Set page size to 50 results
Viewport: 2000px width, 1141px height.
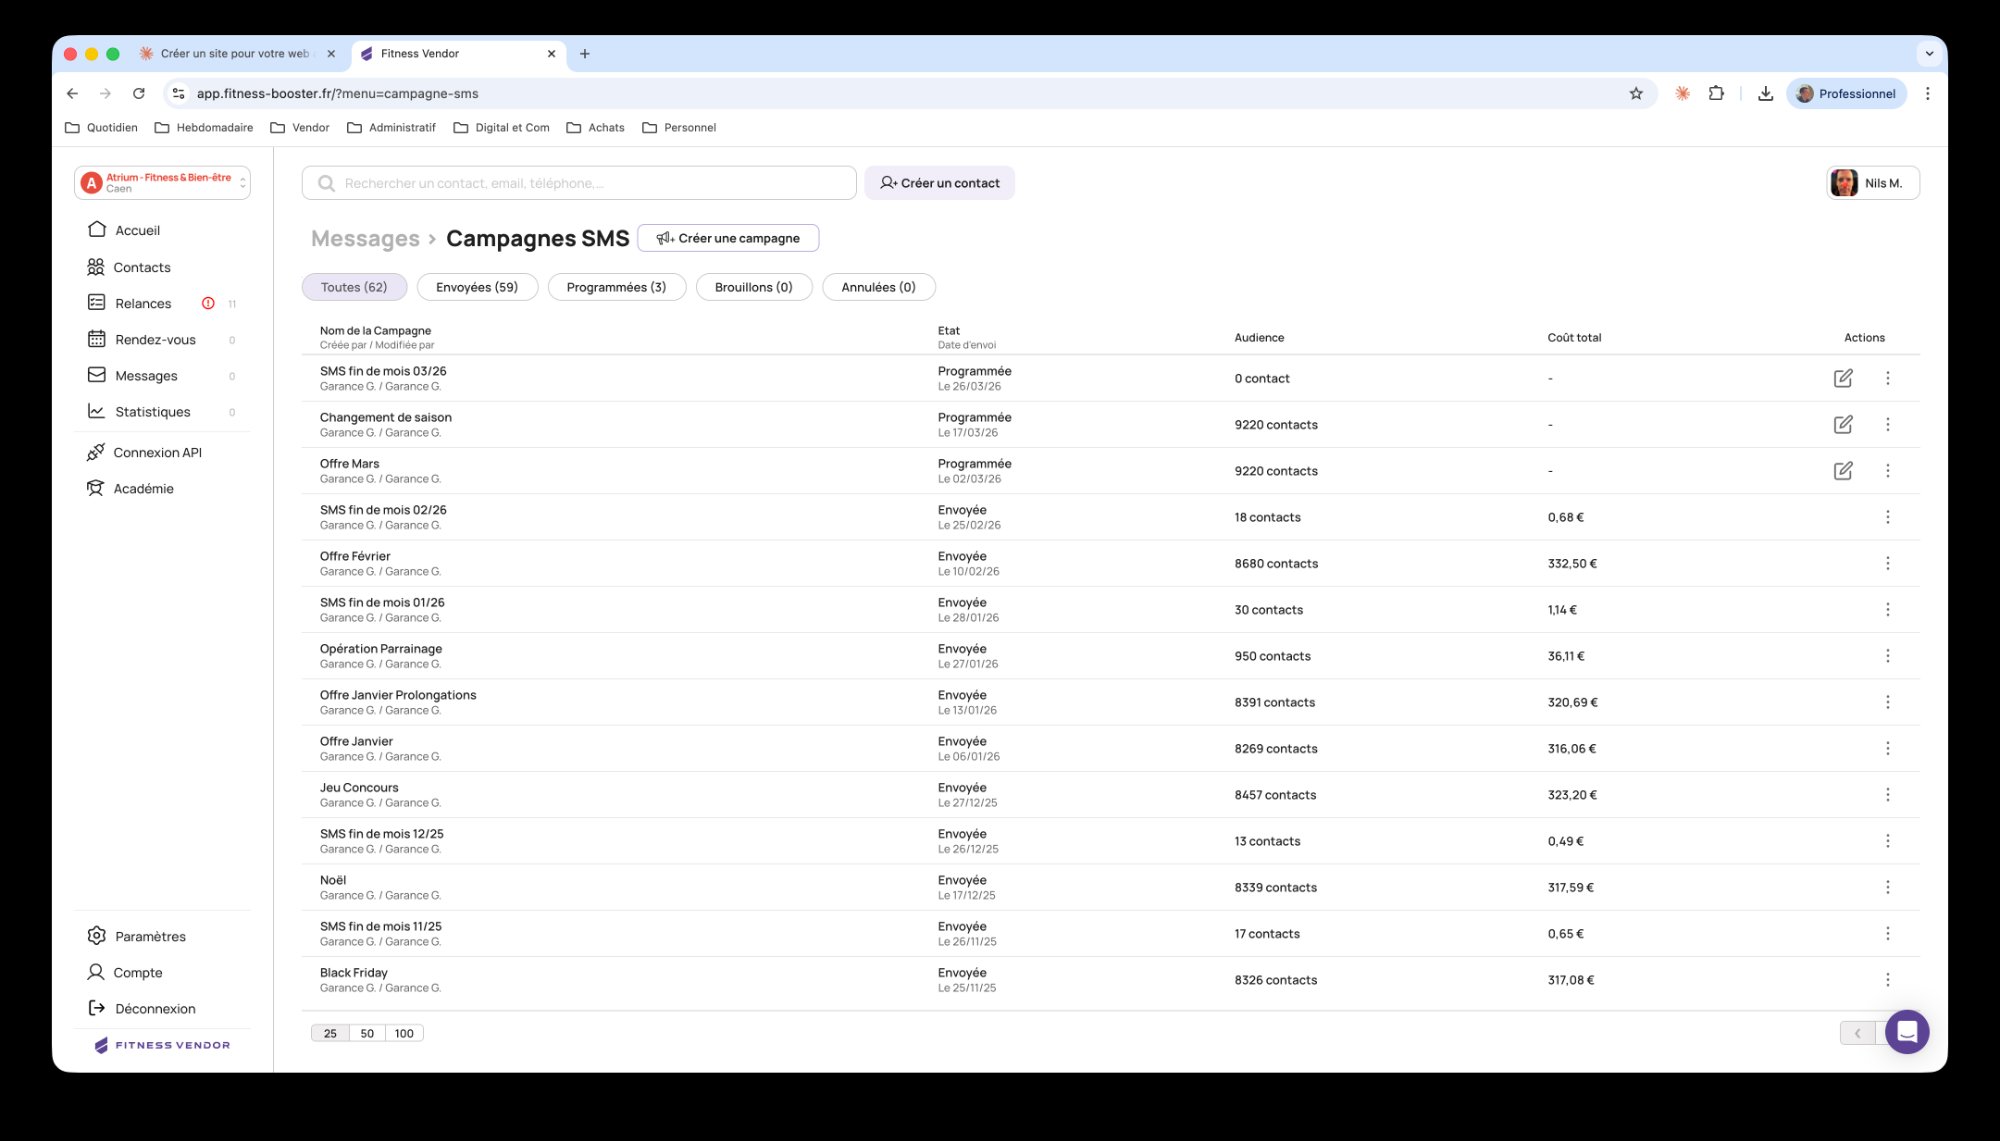pyautogui.click(x=366, y=1032)
